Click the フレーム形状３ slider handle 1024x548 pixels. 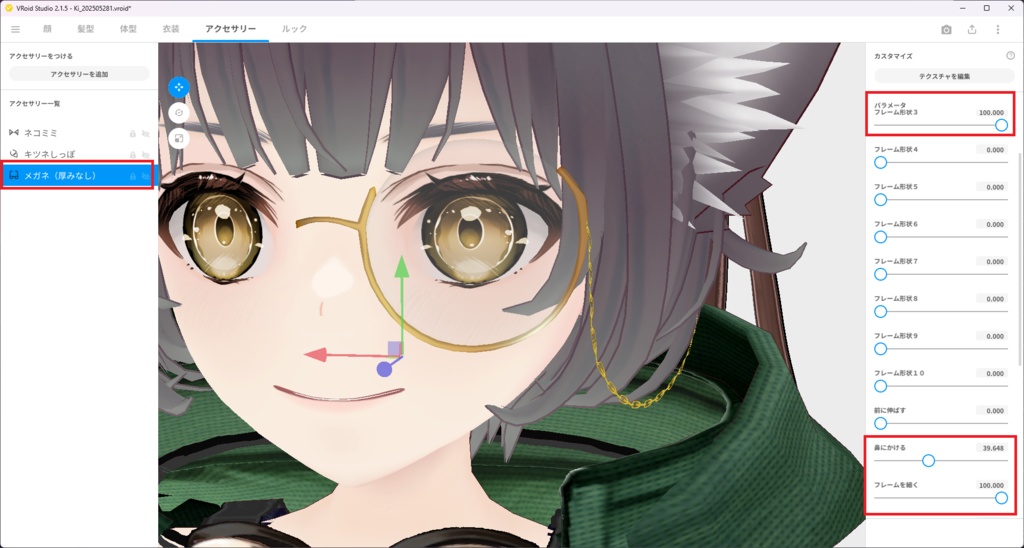(1001, 125)
